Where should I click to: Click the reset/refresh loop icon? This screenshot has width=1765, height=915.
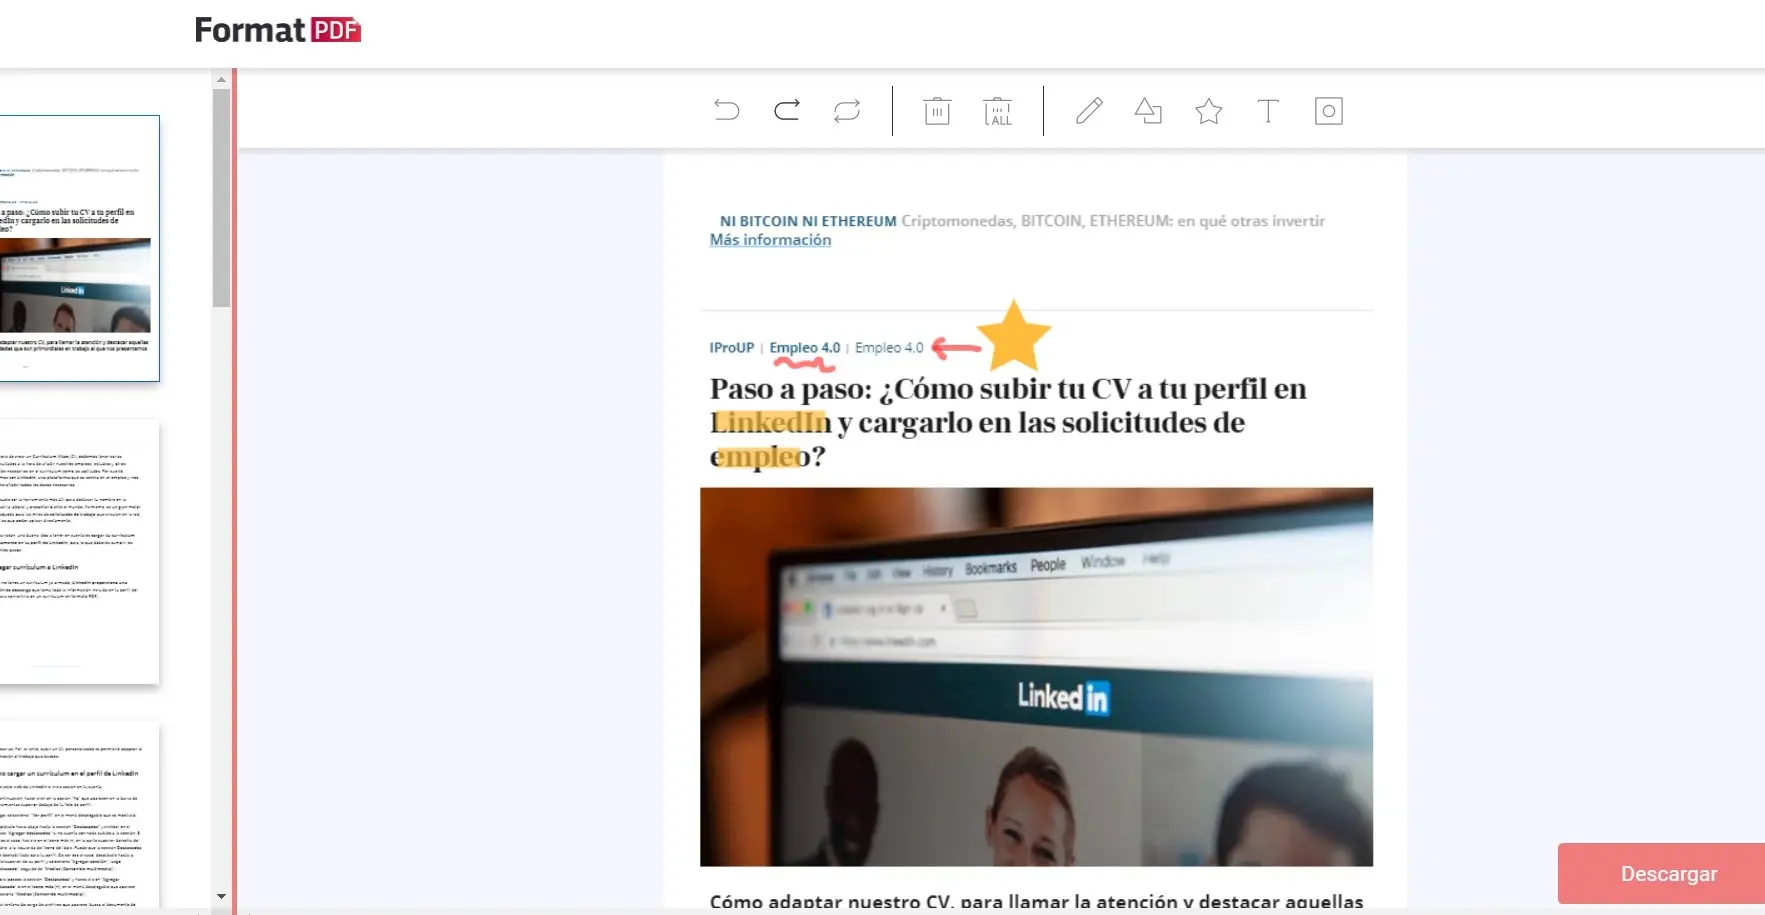(x=847, y=110)
